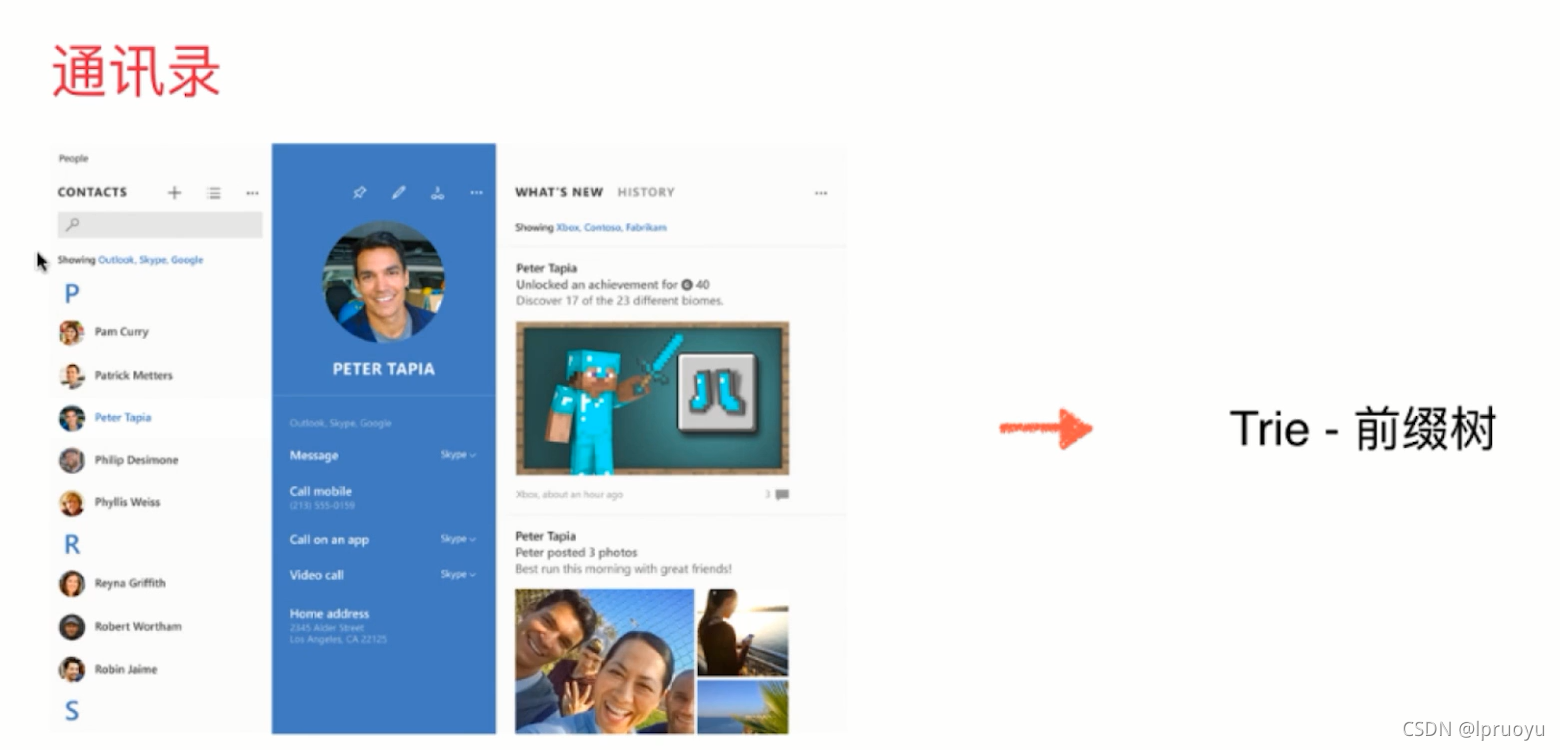The height and width of the screenshot is (750, 1560).
Task: Click 'Peter posted 3 photos' text
Action: click(x=576, y=552)
